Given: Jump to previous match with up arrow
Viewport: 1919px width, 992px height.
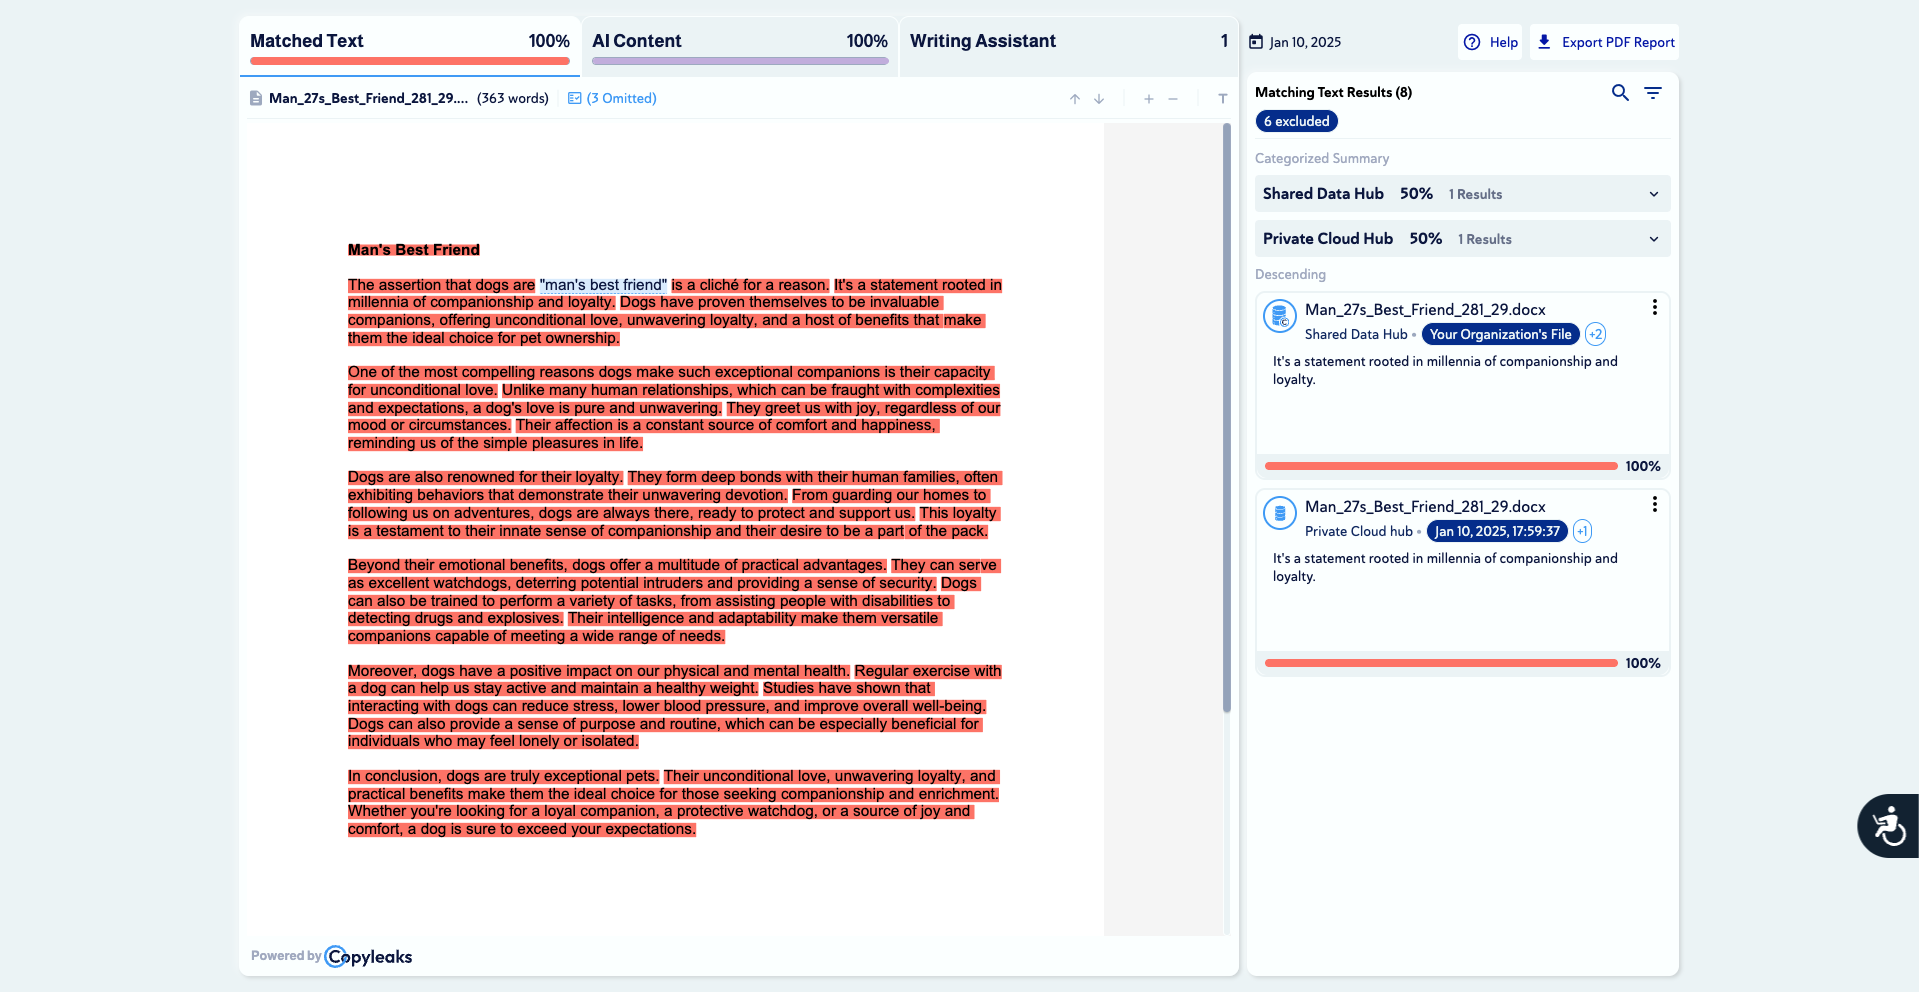Looking at the screenshot, I should [x=1075, y=99].
